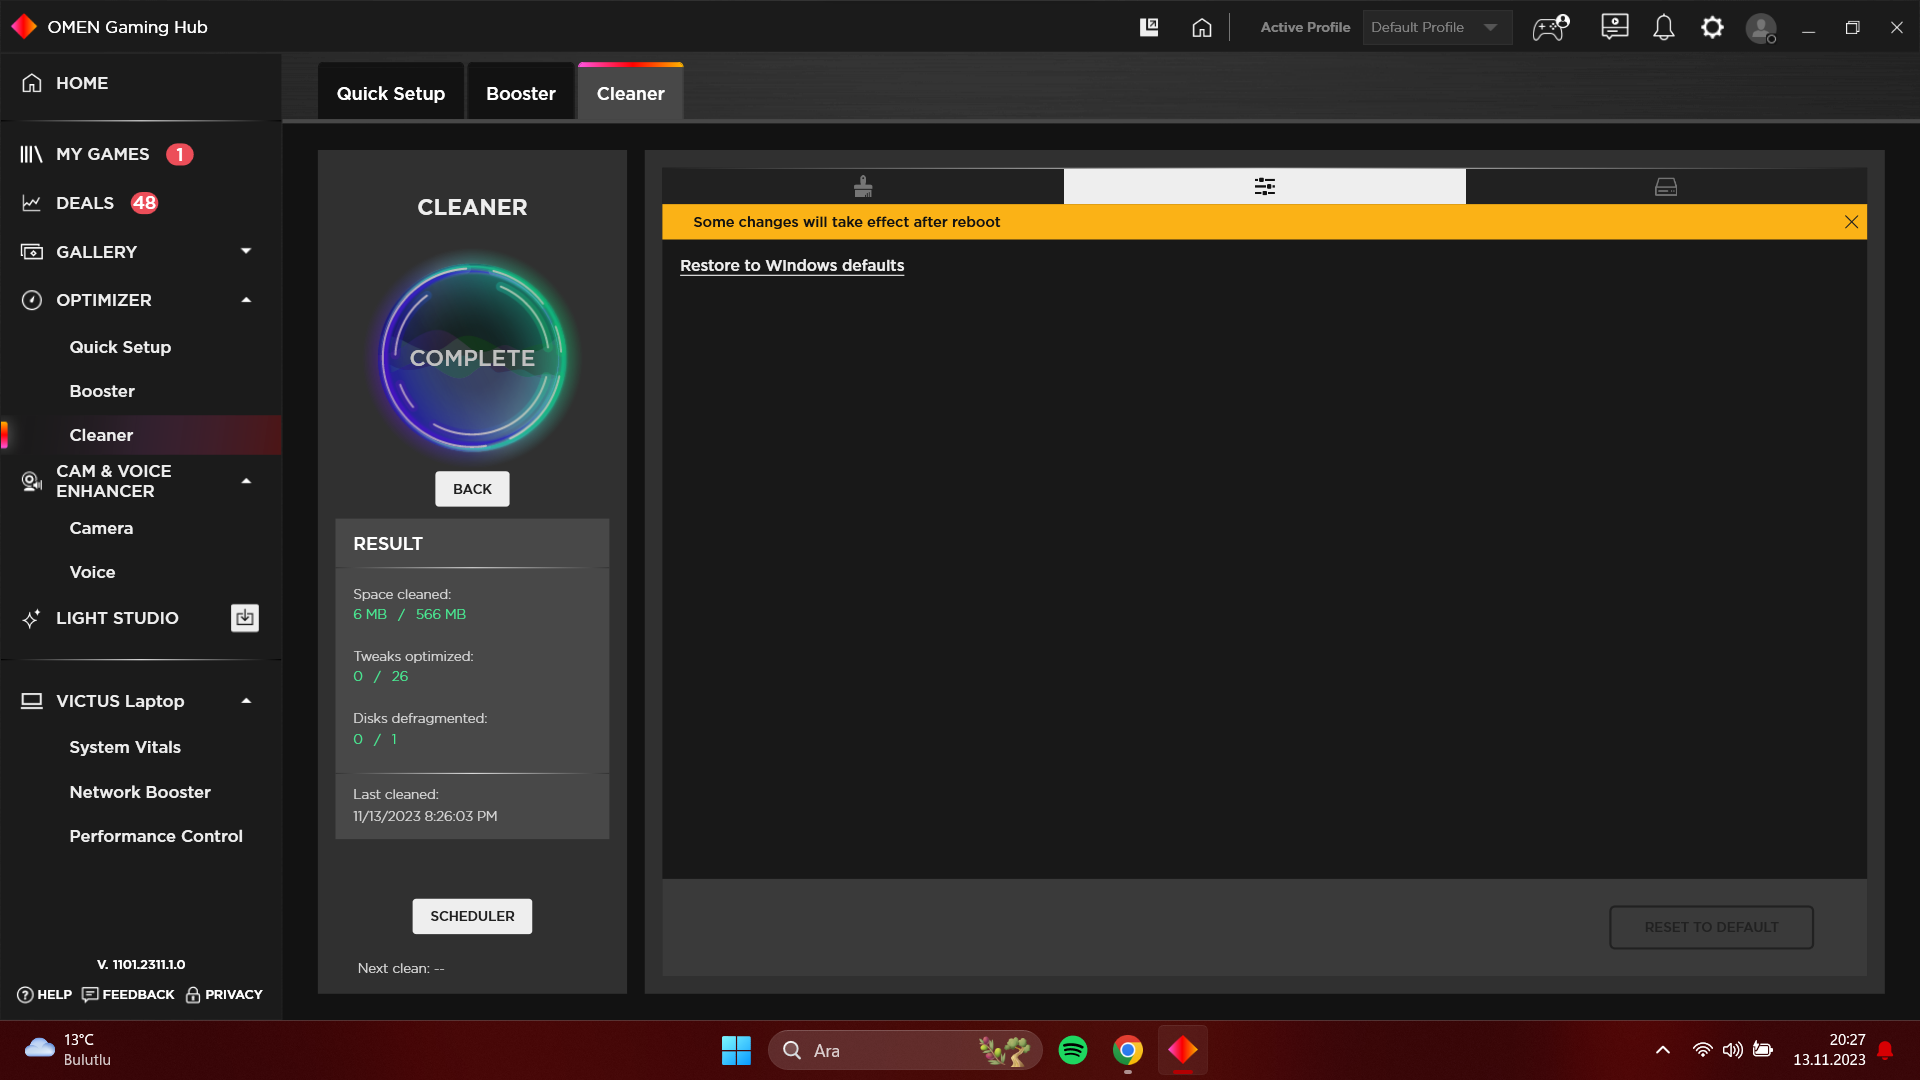Dismiss the reboot warning banner
Image resolution: width=1920 pixels, height=1080 pixels.
[x=1851, y=222]
